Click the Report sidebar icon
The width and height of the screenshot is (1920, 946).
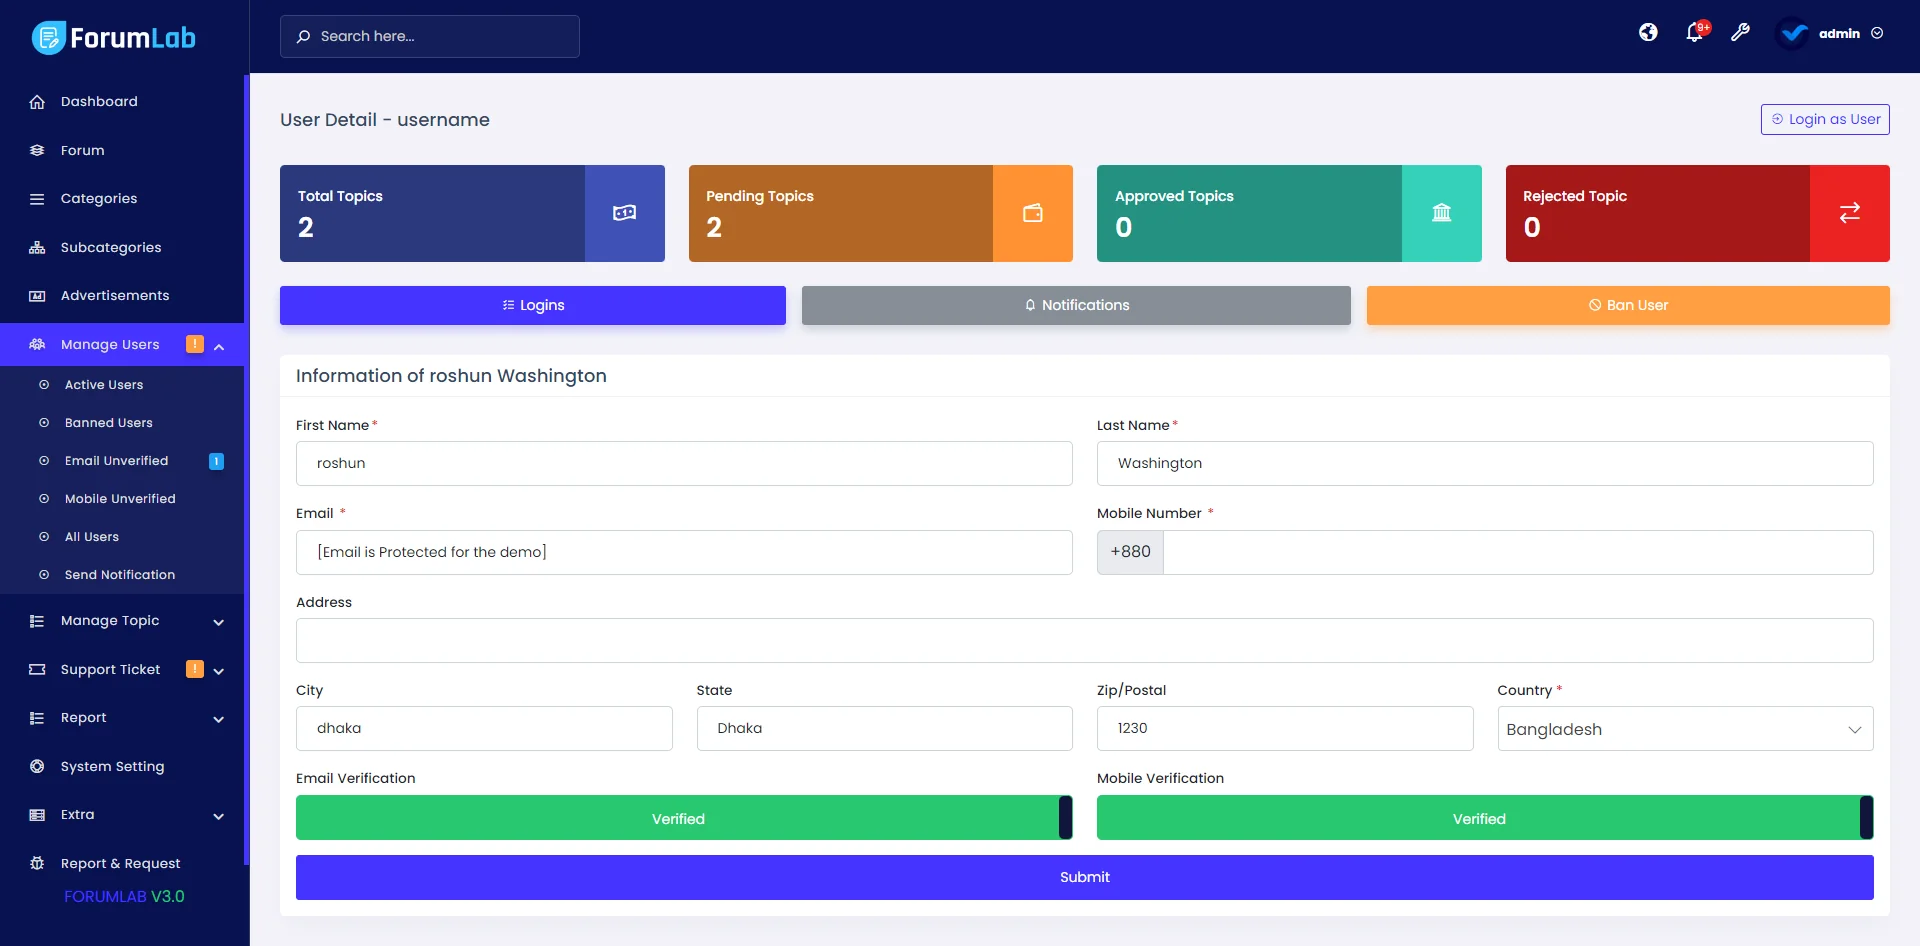[37, 718]
